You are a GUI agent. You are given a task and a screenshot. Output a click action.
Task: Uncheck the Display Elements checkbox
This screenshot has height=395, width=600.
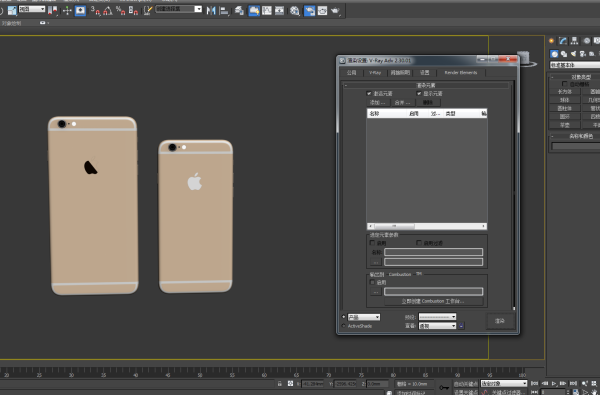419,93
